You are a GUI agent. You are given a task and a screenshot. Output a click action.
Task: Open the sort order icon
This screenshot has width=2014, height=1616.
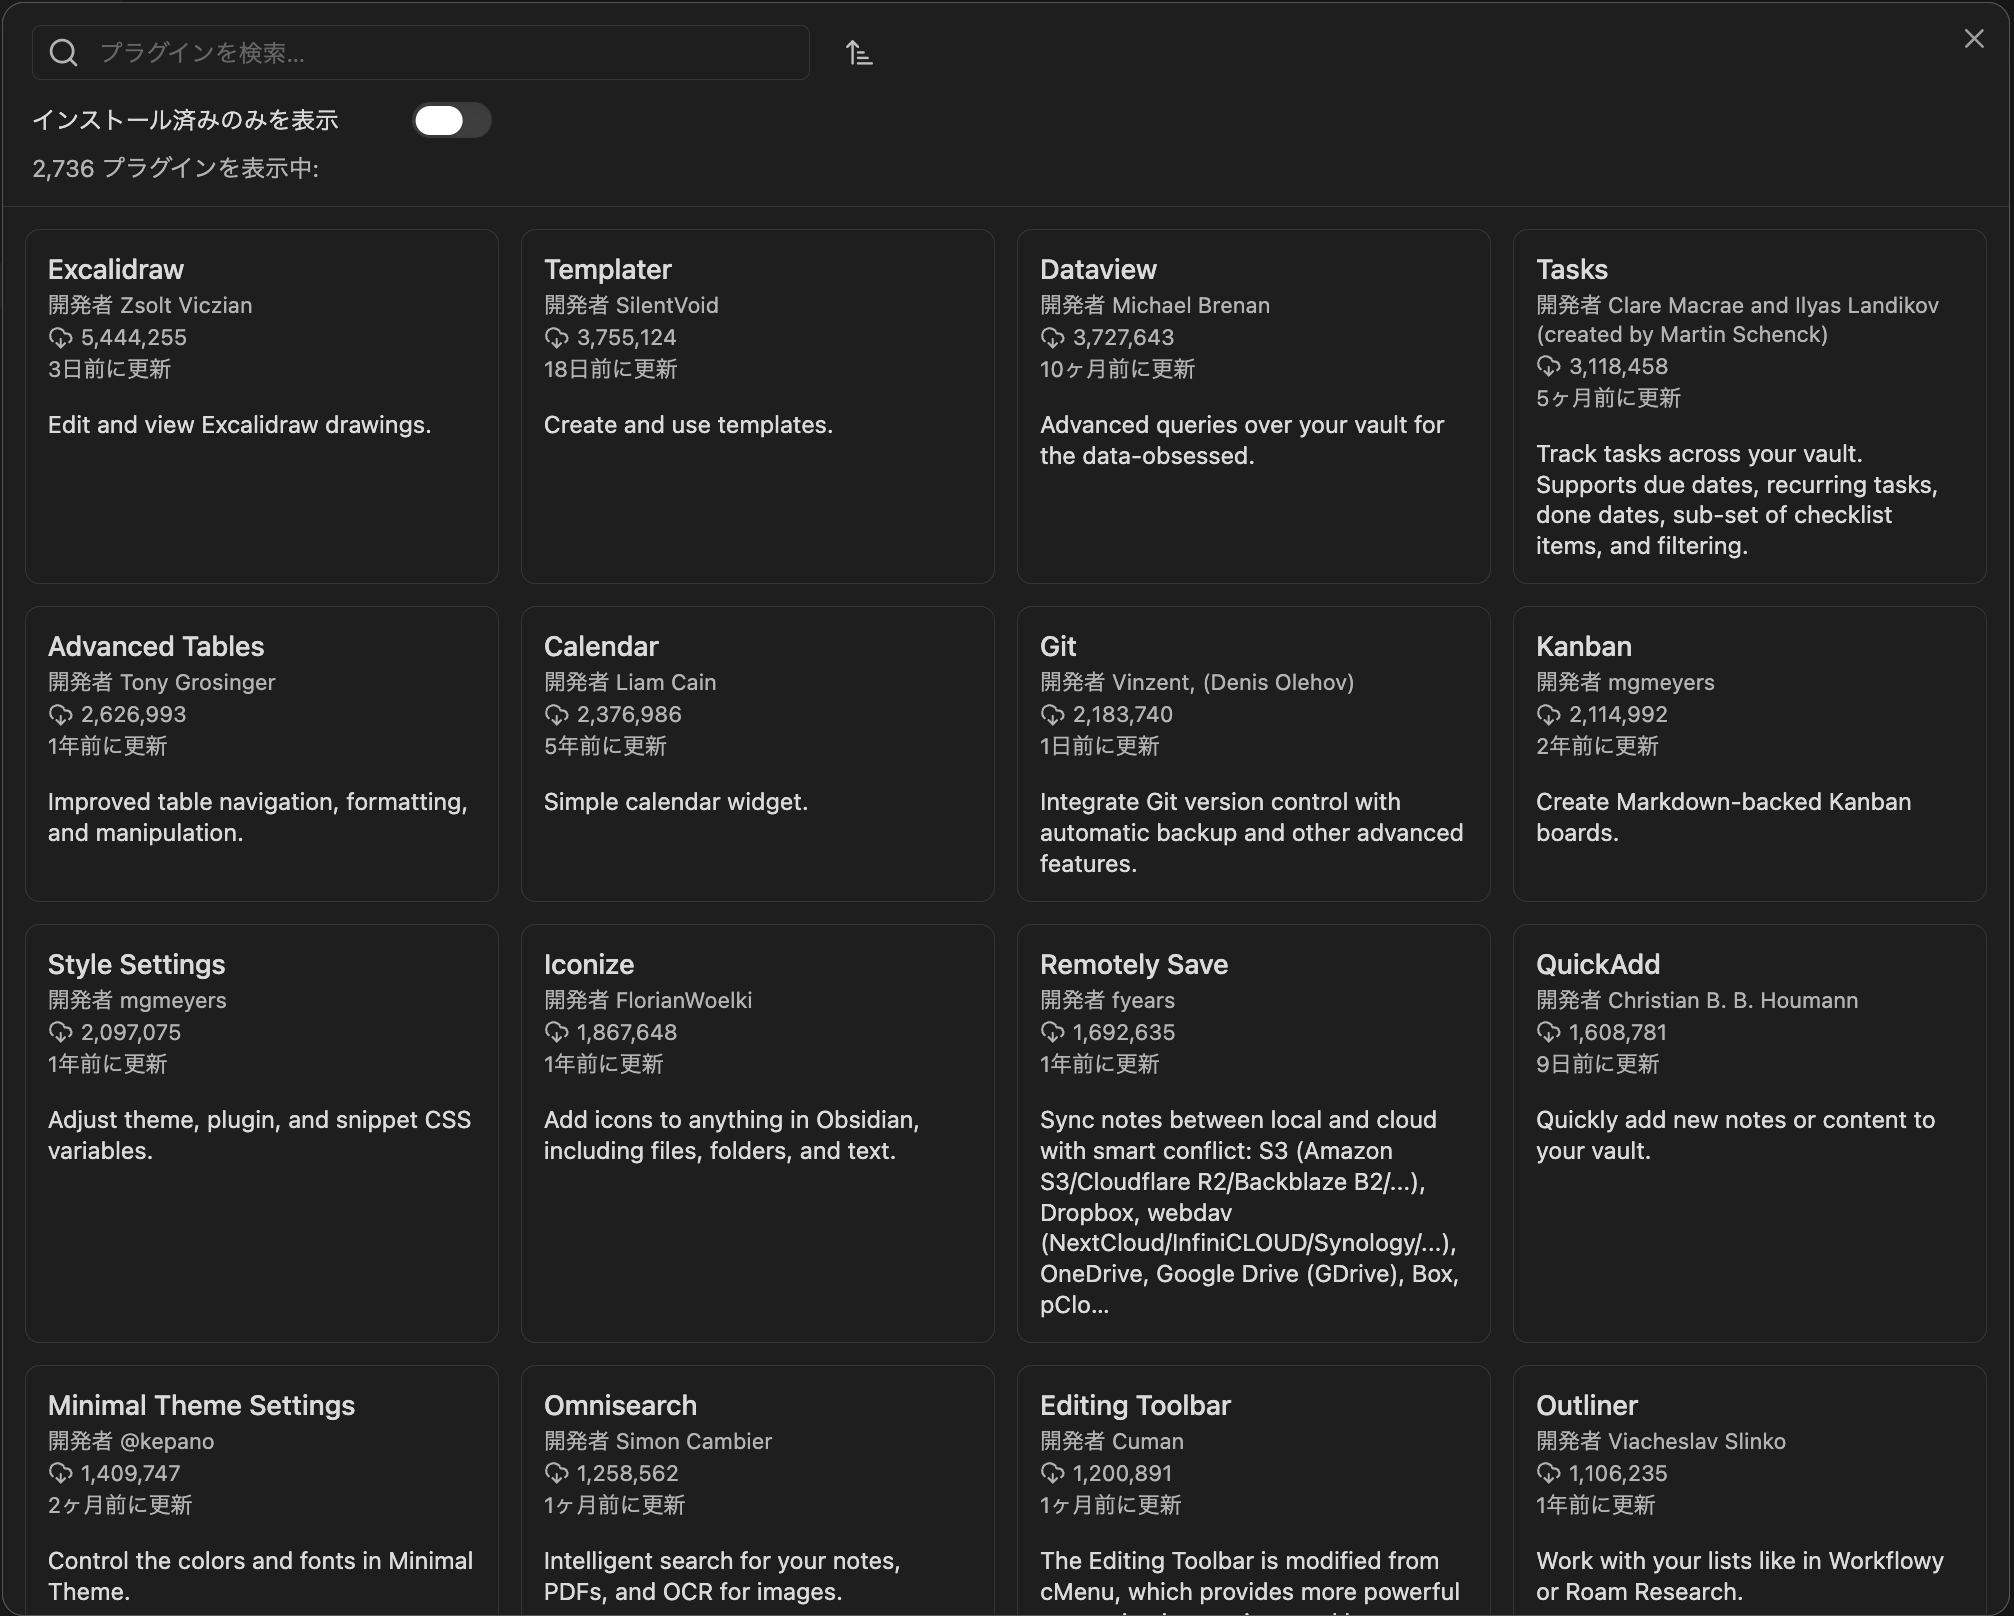coord(858,52)
